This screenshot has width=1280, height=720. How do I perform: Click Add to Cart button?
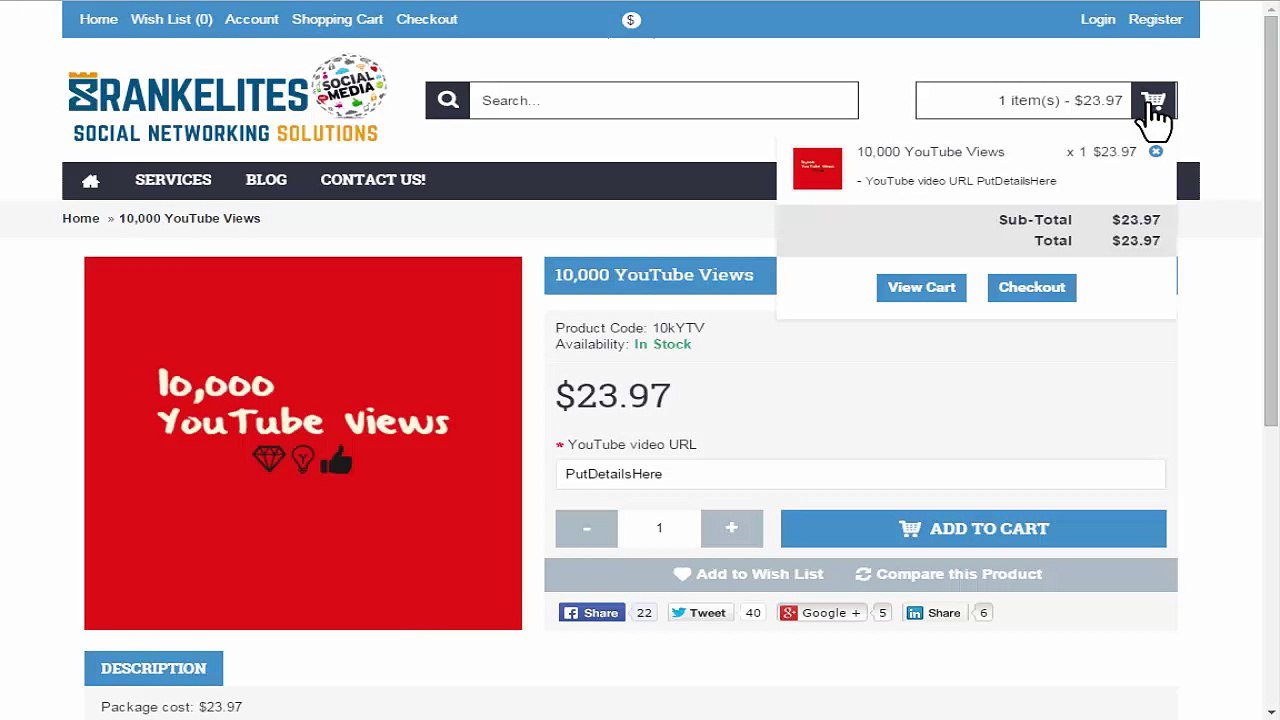pos(973,528)
